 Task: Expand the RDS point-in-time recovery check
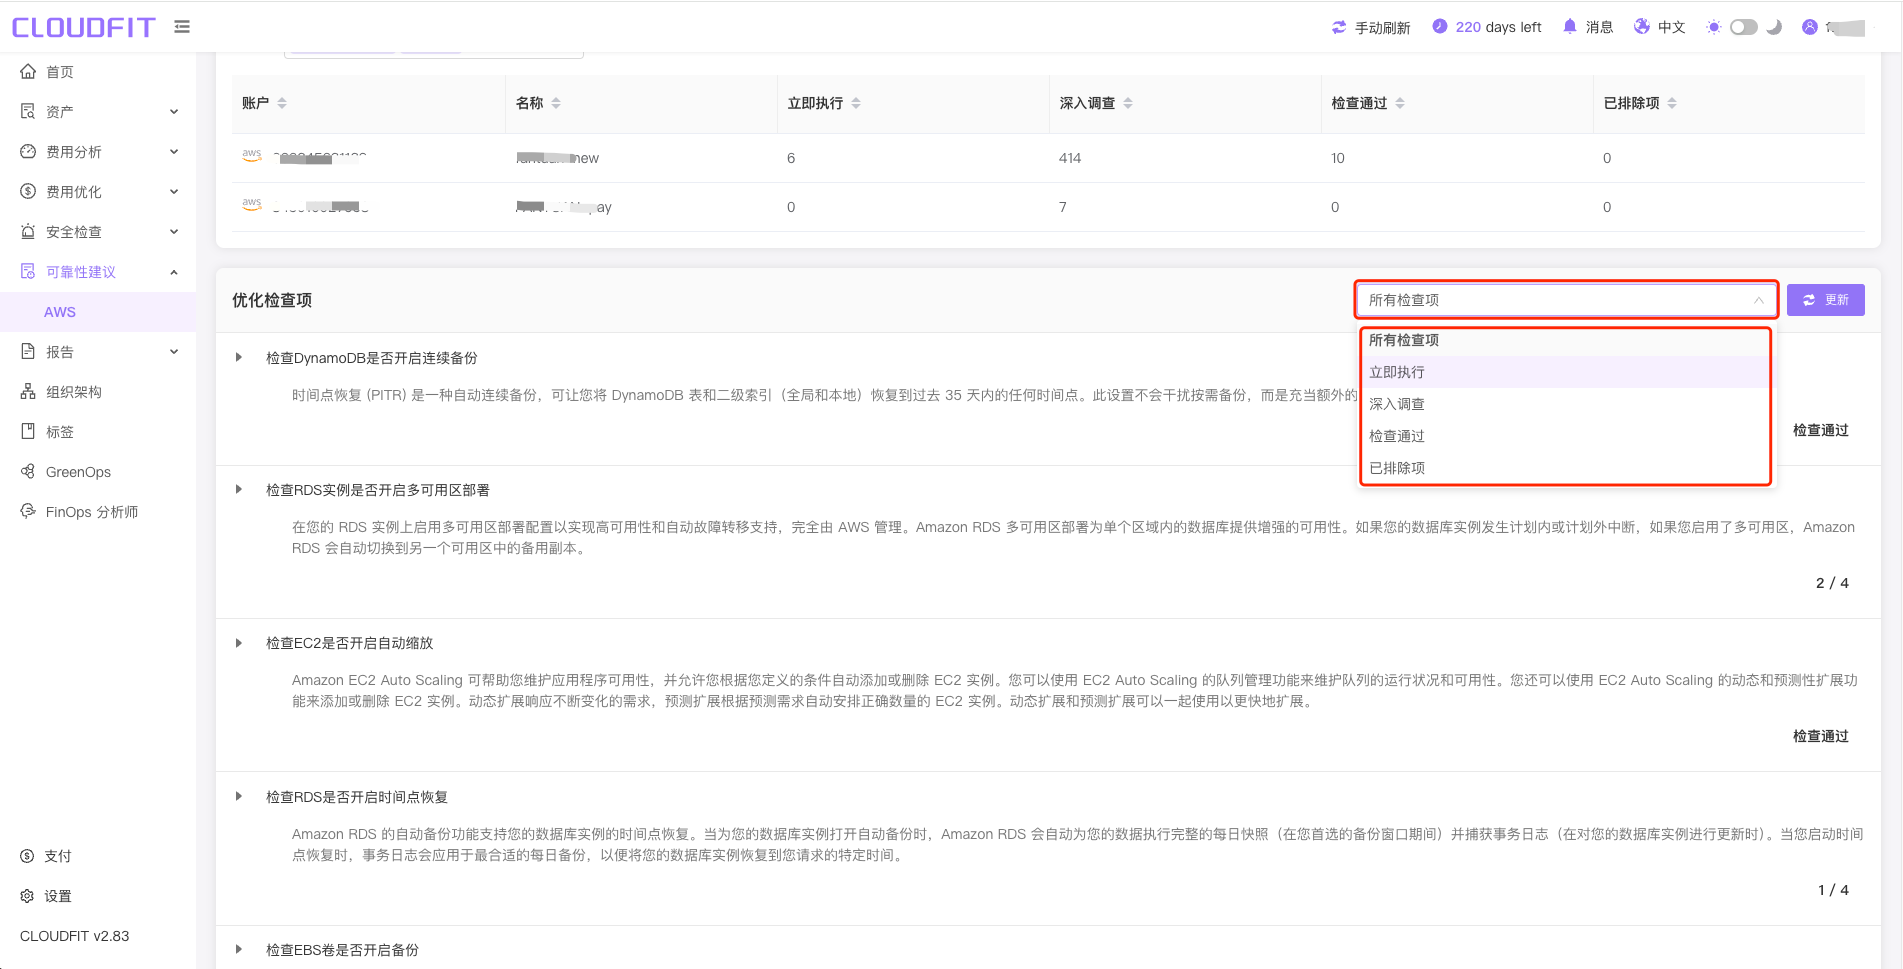pyautogui.click(x=239, y=796)
